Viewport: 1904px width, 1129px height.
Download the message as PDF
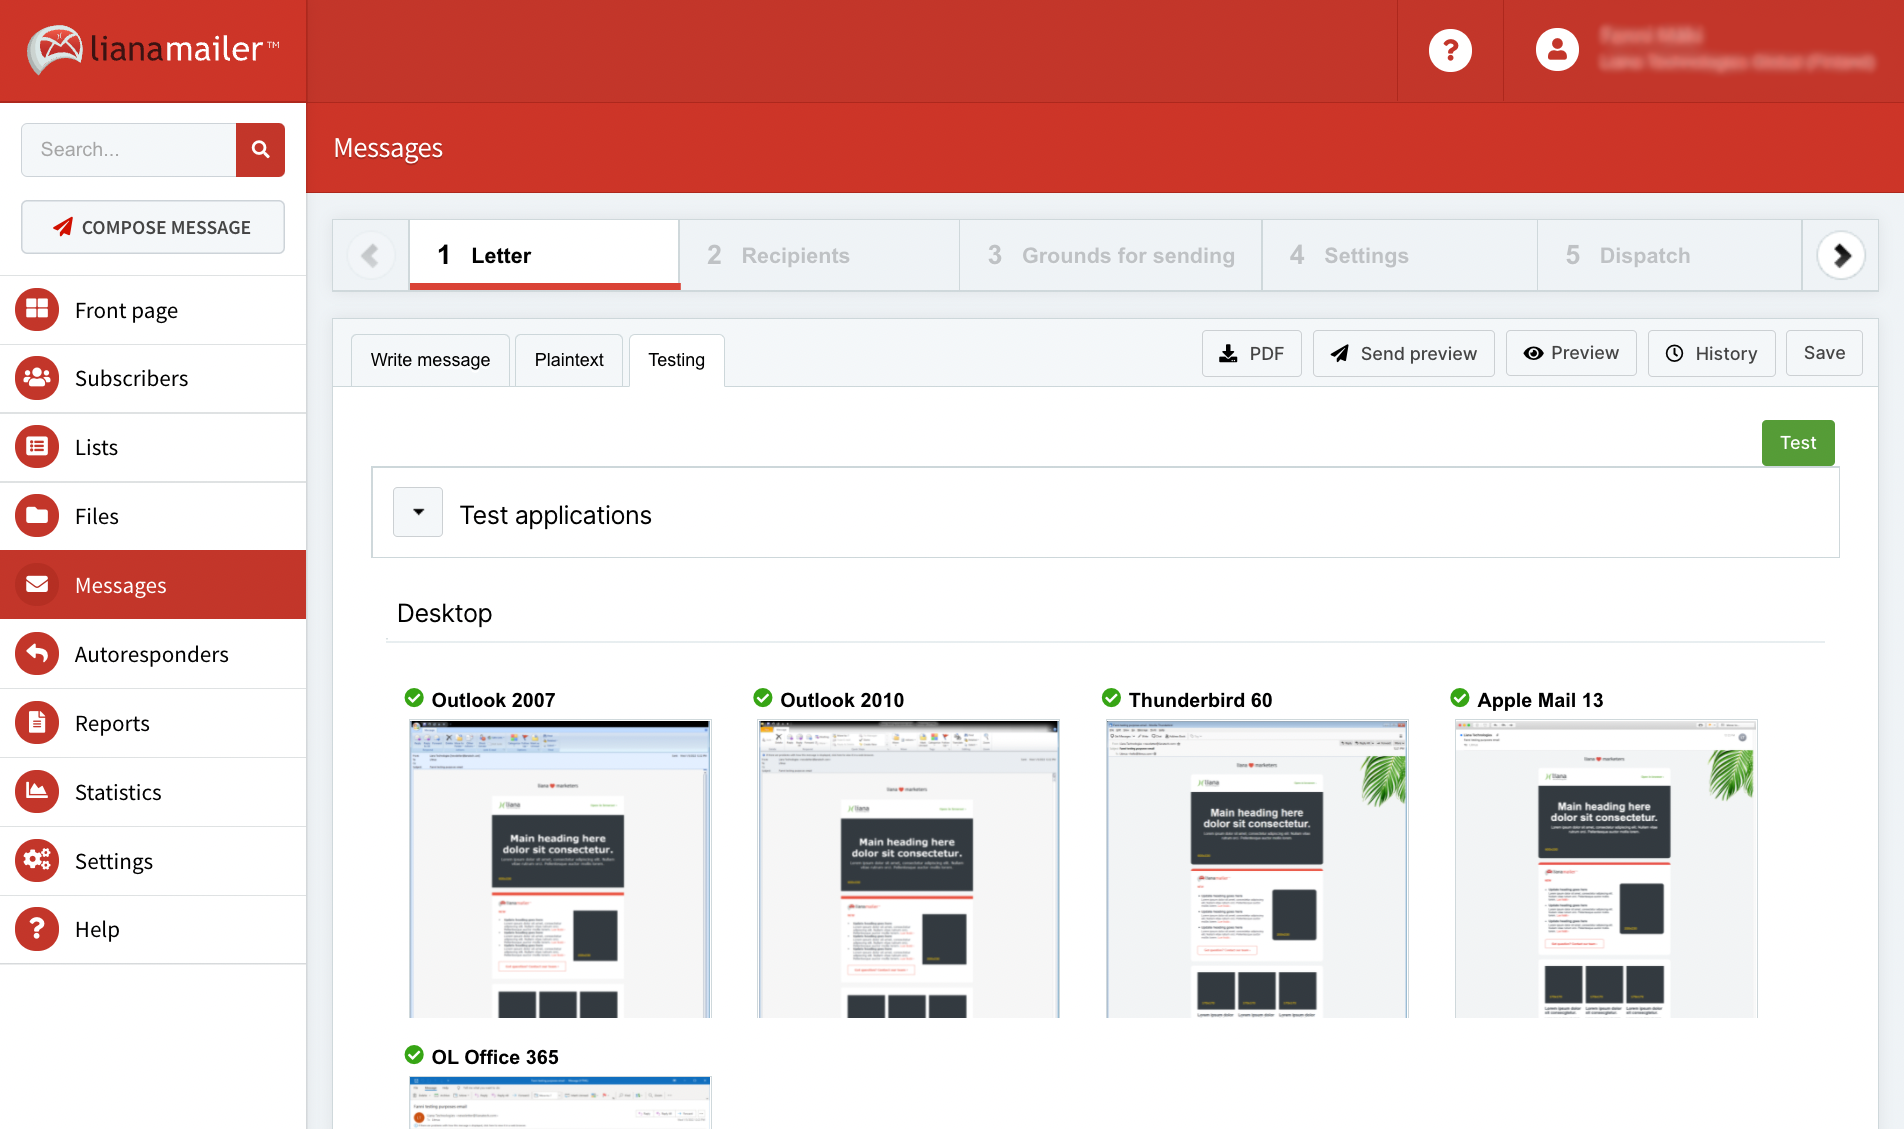click(1251, 354)
